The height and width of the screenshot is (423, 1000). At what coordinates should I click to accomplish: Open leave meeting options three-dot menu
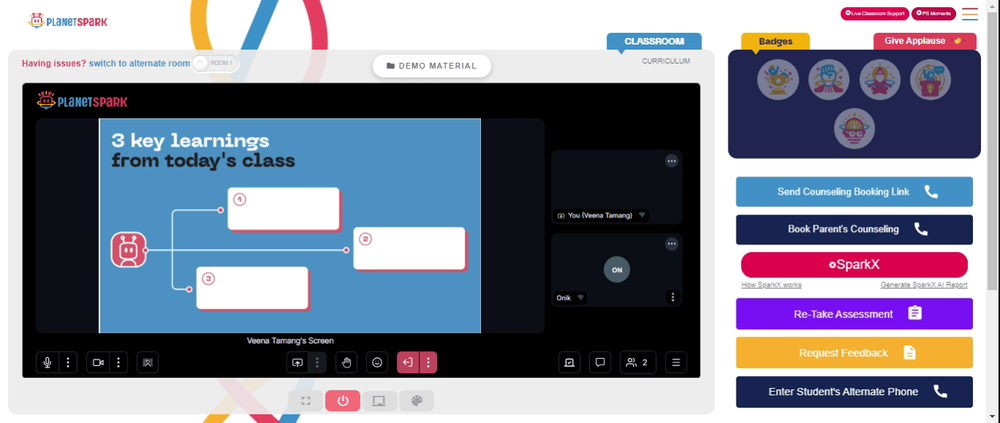click(428, 362)
